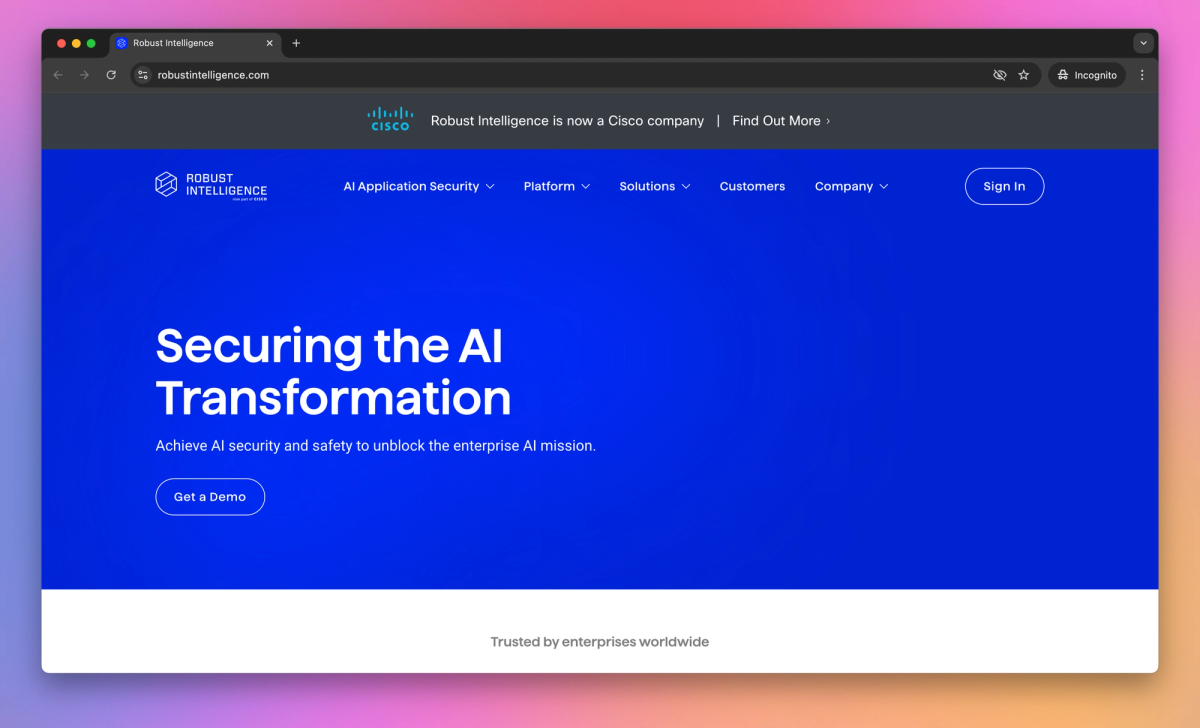The width and height of the screenshot is (1200, 728).
Task: Bookmark this page with the star icon
Action: click(x=1024, y=75)
